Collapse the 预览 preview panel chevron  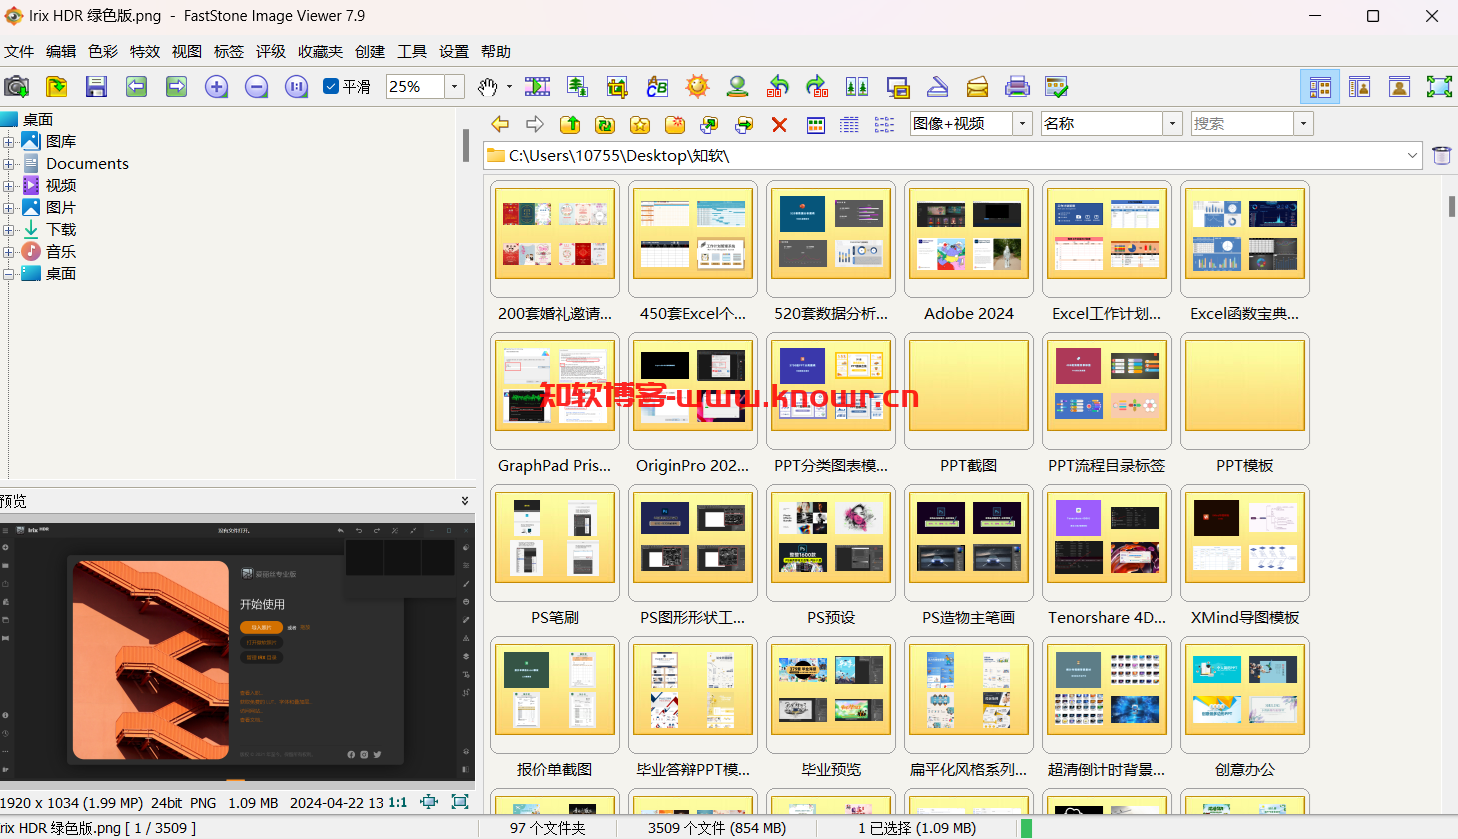click(x=465, y=501)
